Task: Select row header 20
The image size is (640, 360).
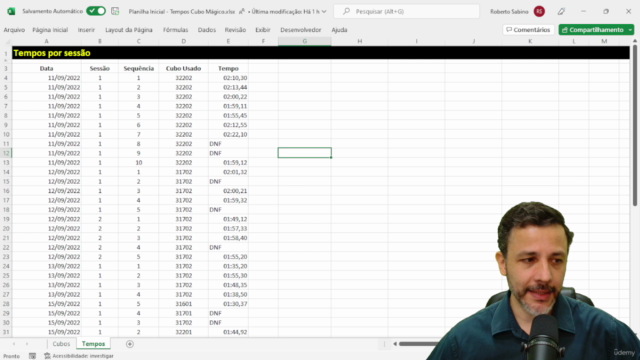Action: click(6, 229)
